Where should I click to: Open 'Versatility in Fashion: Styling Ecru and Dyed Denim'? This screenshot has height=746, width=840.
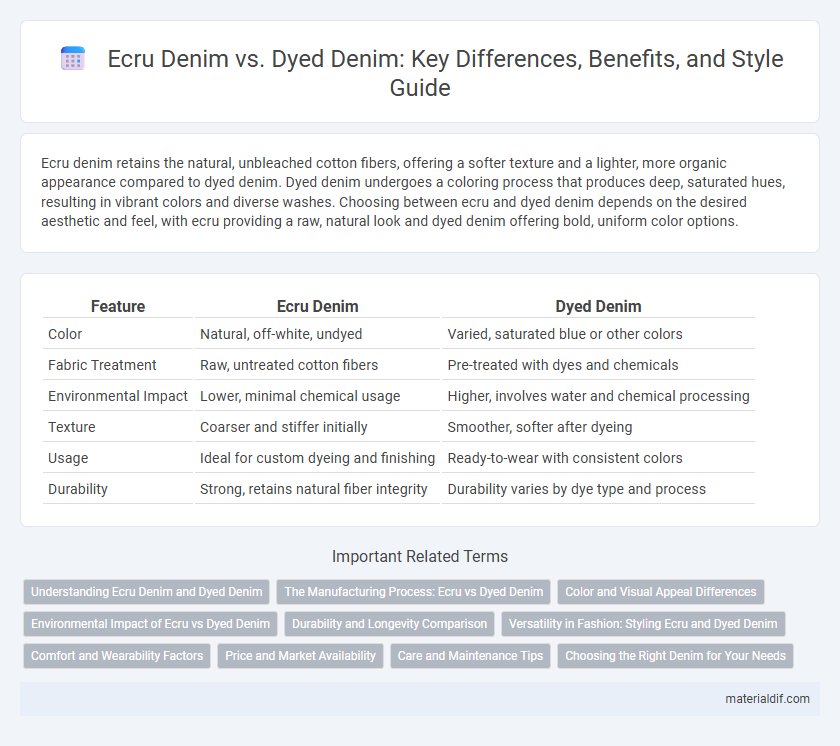(x=643, y=624)
